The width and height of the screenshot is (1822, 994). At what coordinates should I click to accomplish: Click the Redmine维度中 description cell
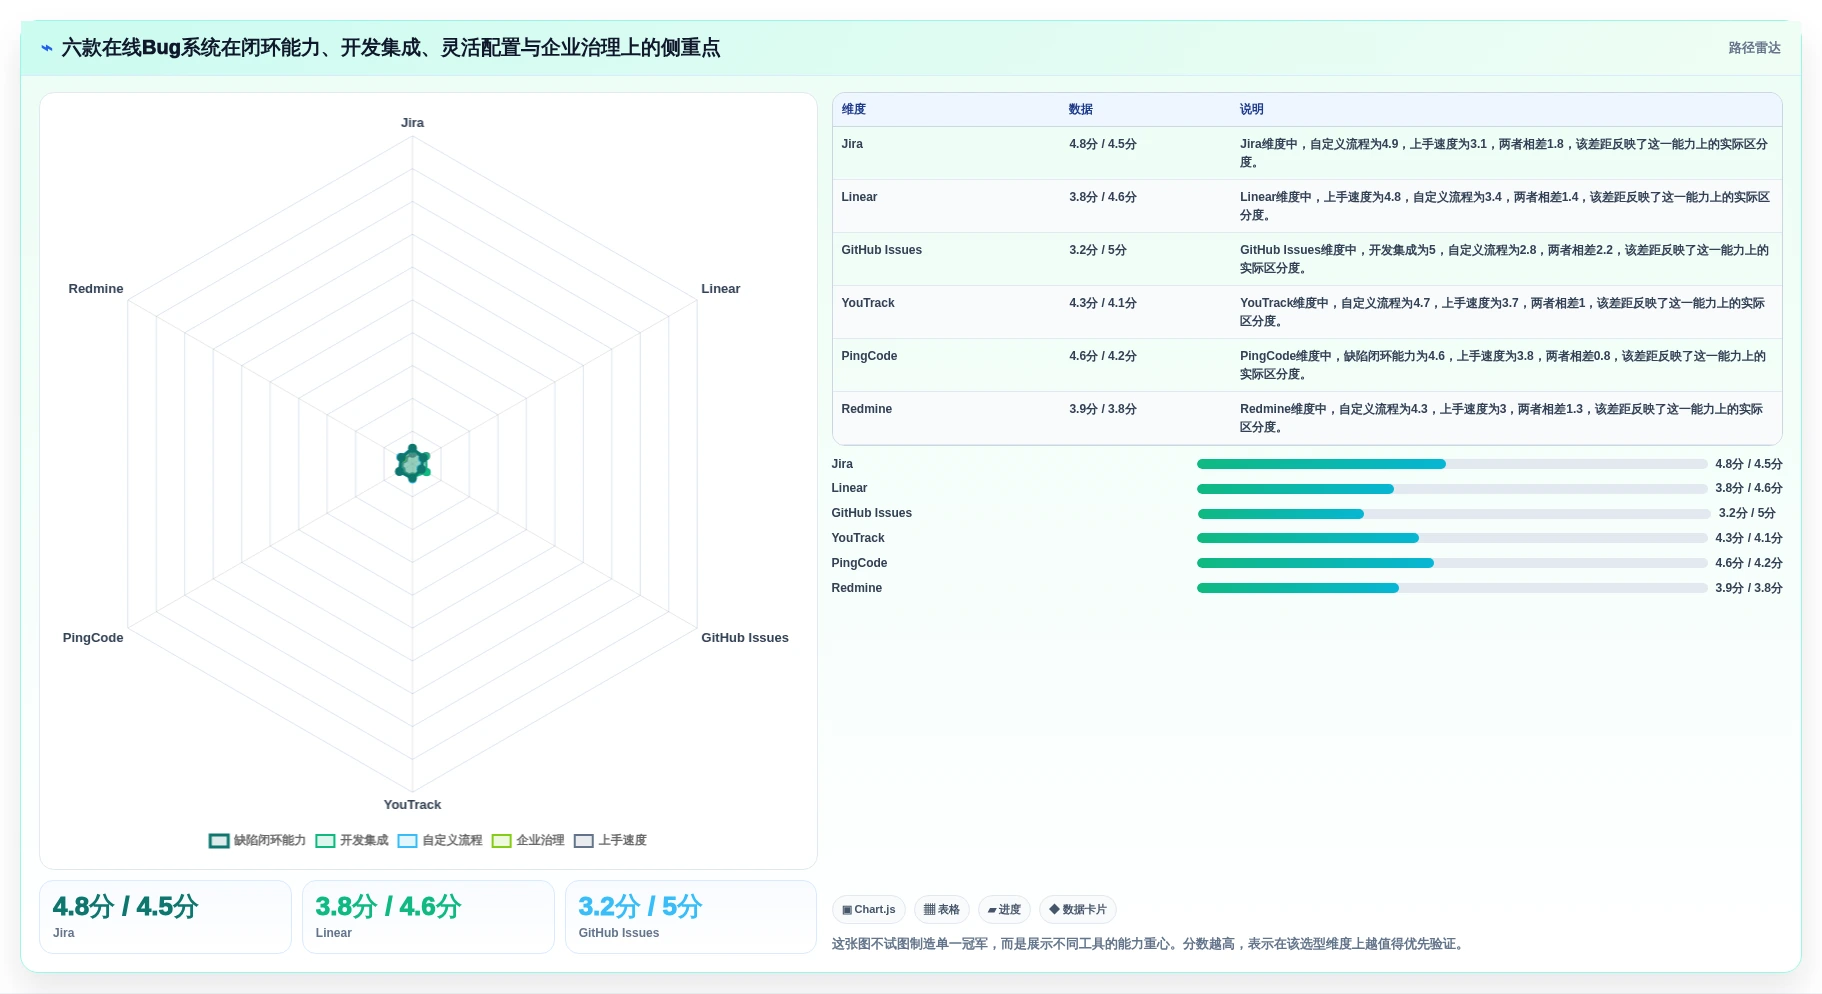point(1505,418)
